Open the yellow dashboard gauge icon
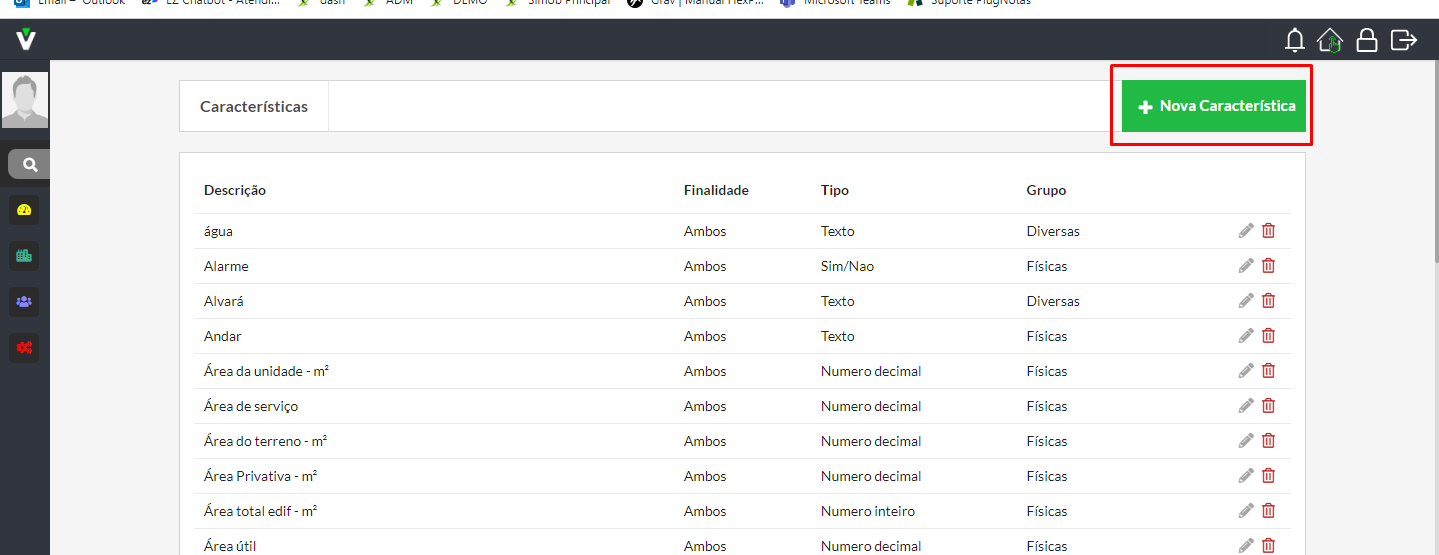This screenshot has height=555, width=1439. [x=25, y=210]
